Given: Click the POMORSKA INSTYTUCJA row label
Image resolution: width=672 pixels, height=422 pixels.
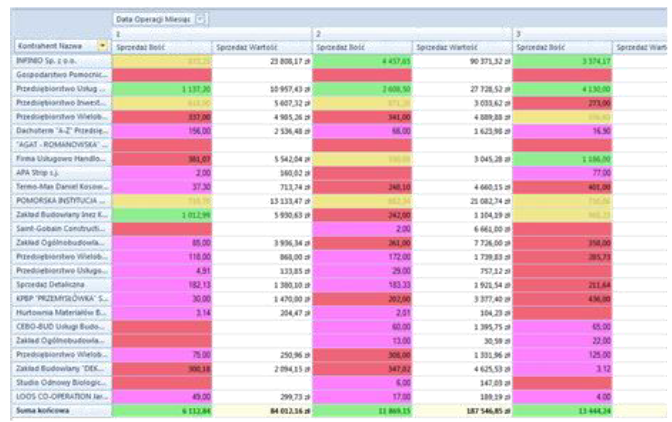Looking at the screenshot, I should tap(60, 200).
